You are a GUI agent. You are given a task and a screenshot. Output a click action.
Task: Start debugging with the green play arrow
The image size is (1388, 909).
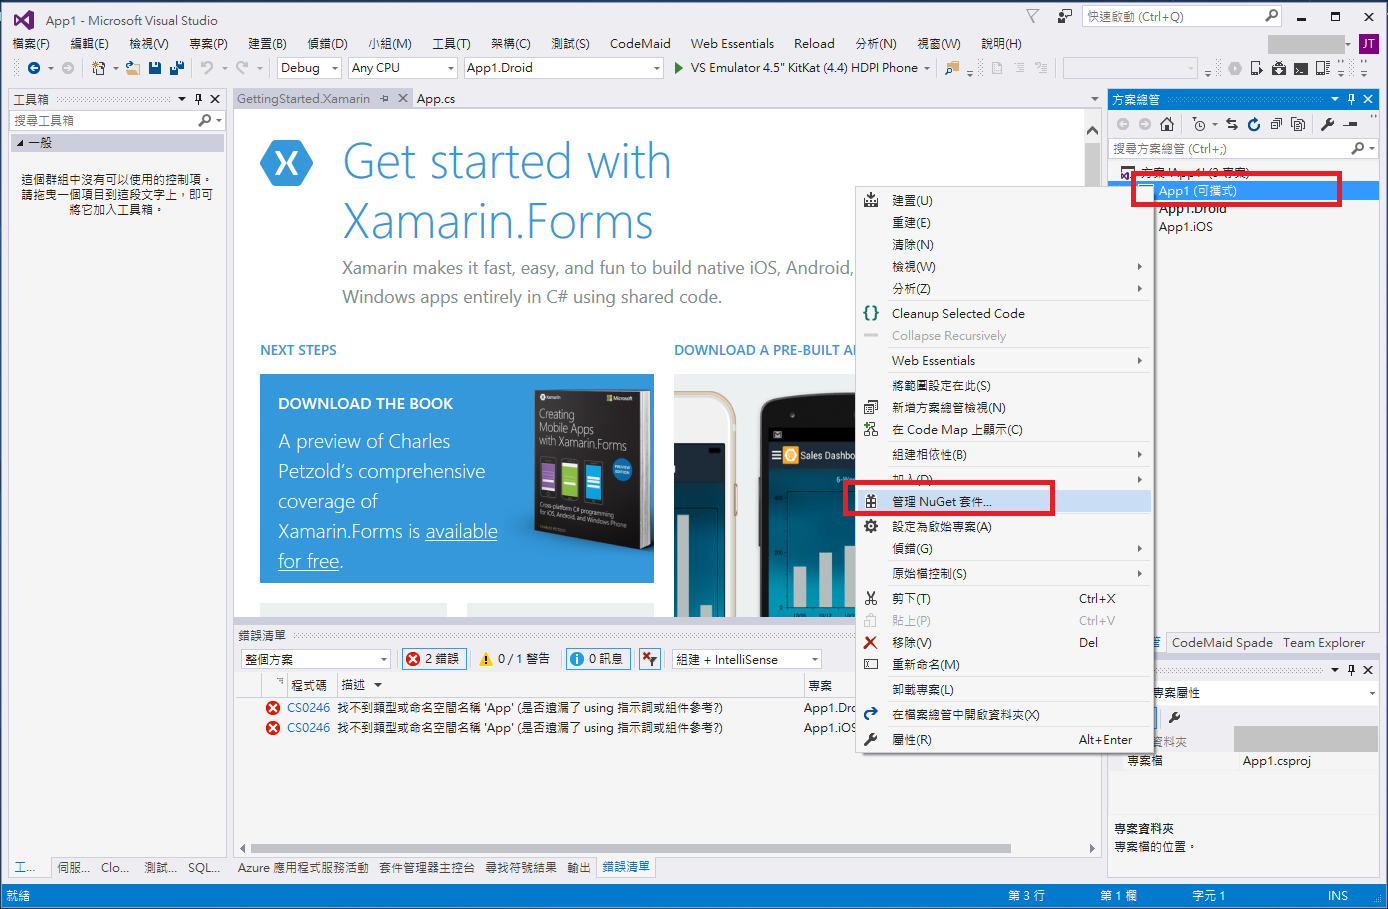click(679, 68)
